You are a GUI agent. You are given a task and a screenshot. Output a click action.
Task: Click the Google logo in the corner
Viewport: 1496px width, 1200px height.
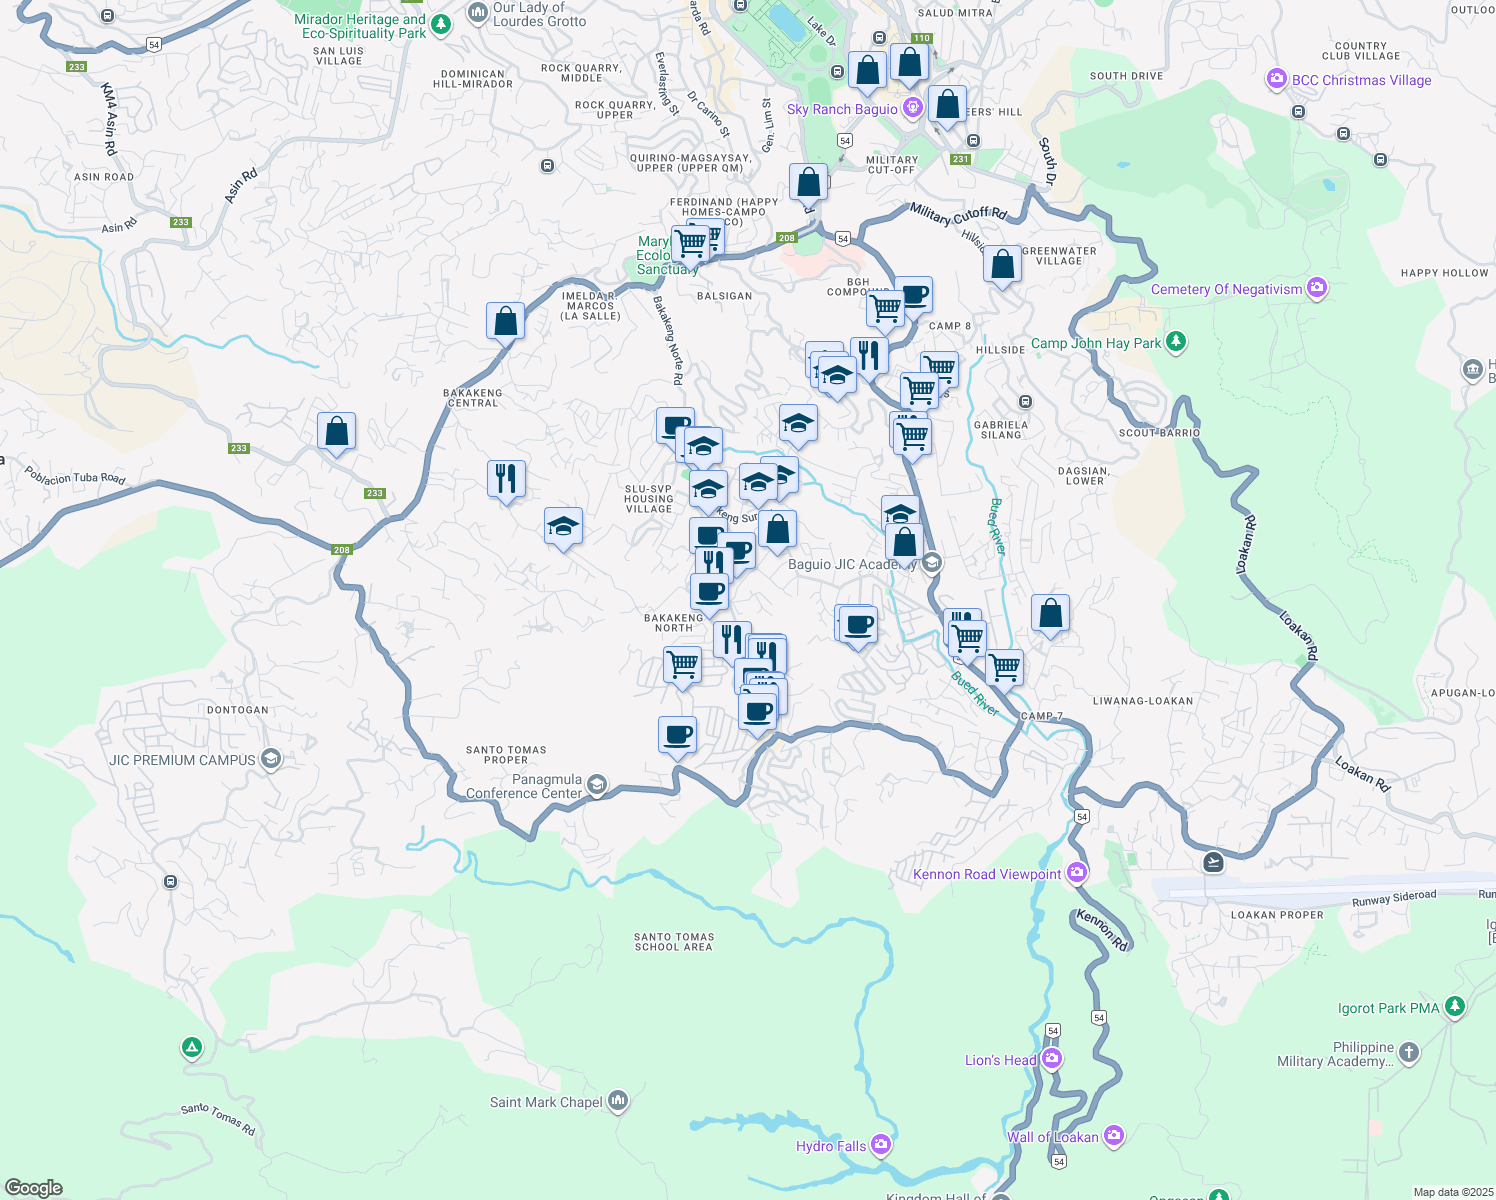(33, 1186)
